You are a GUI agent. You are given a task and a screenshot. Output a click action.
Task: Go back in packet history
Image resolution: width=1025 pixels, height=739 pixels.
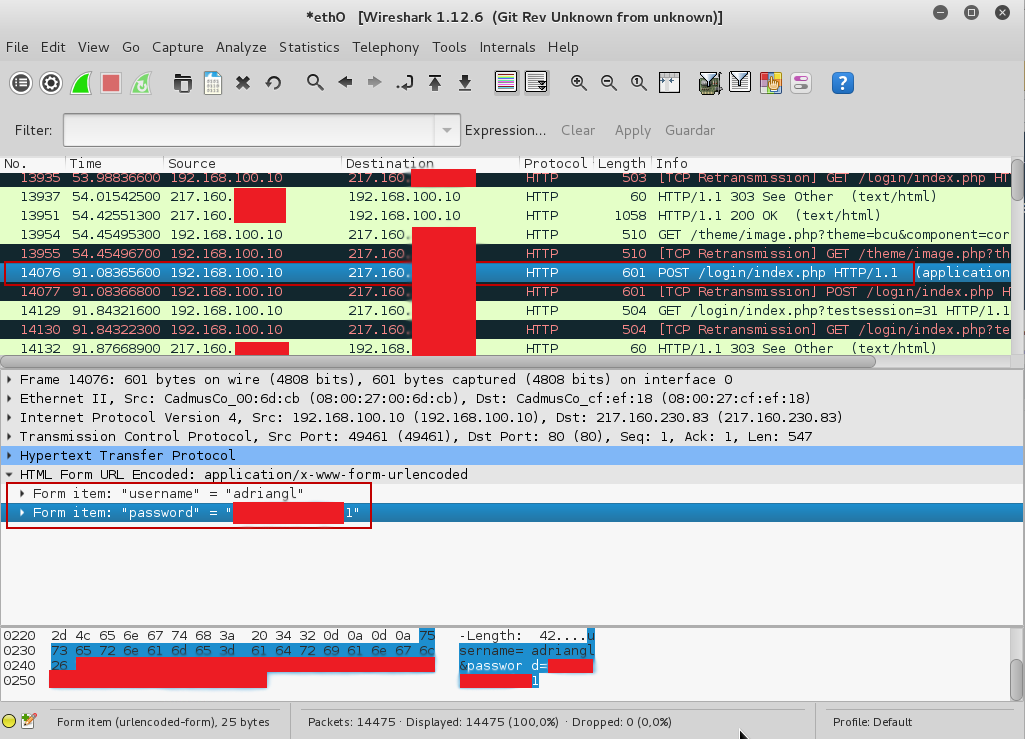pyautogui.click(x=345, y=82)
